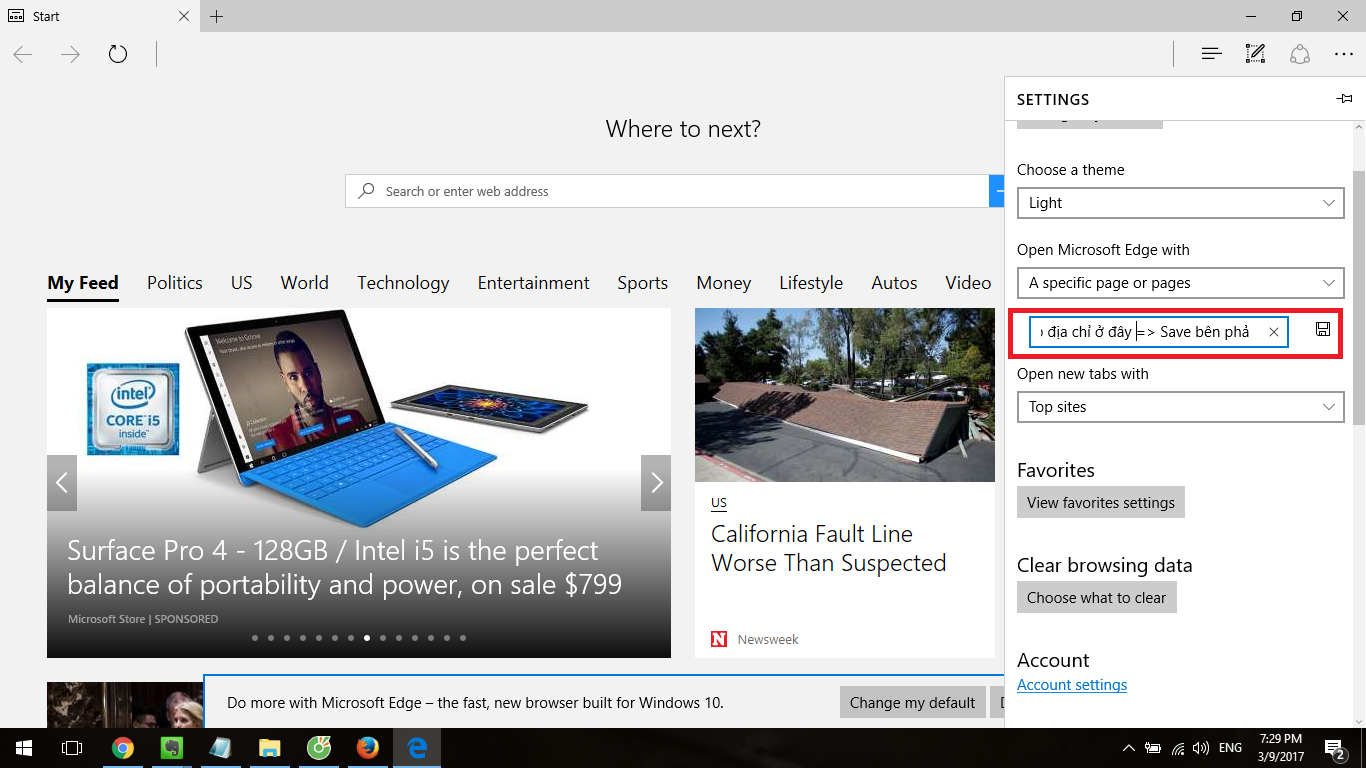Close the Start tab
This screenshot has height=768, width=1366.
(184, 16)
